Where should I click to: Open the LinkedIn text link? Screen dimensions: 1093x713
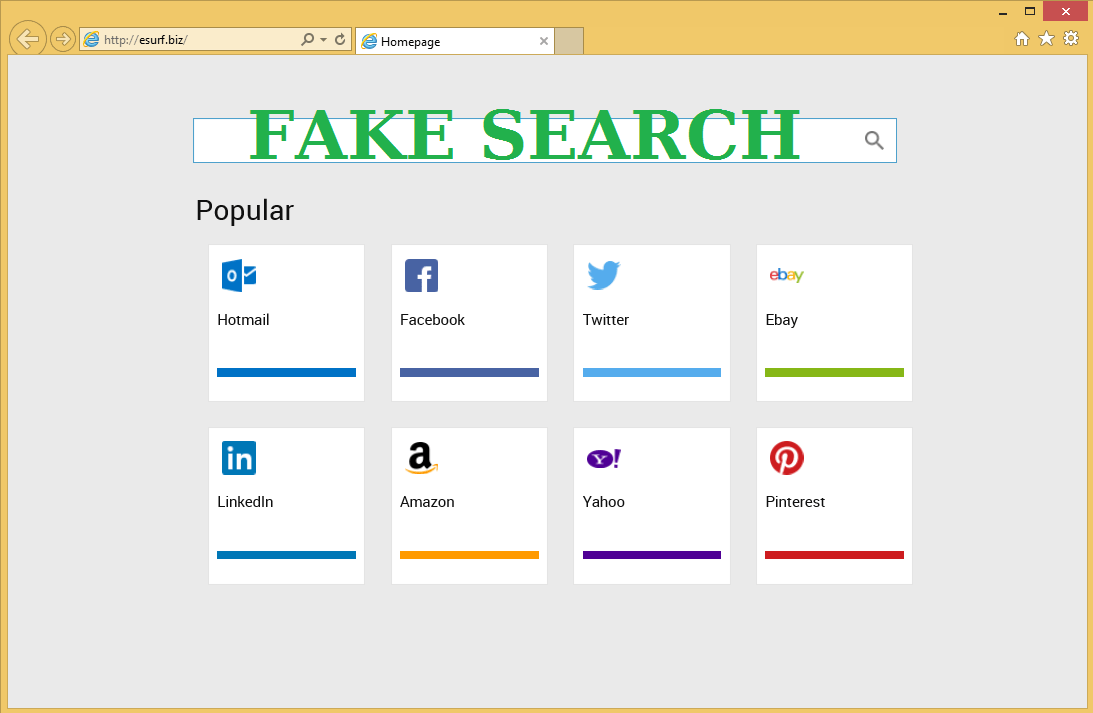coord(245,502)
